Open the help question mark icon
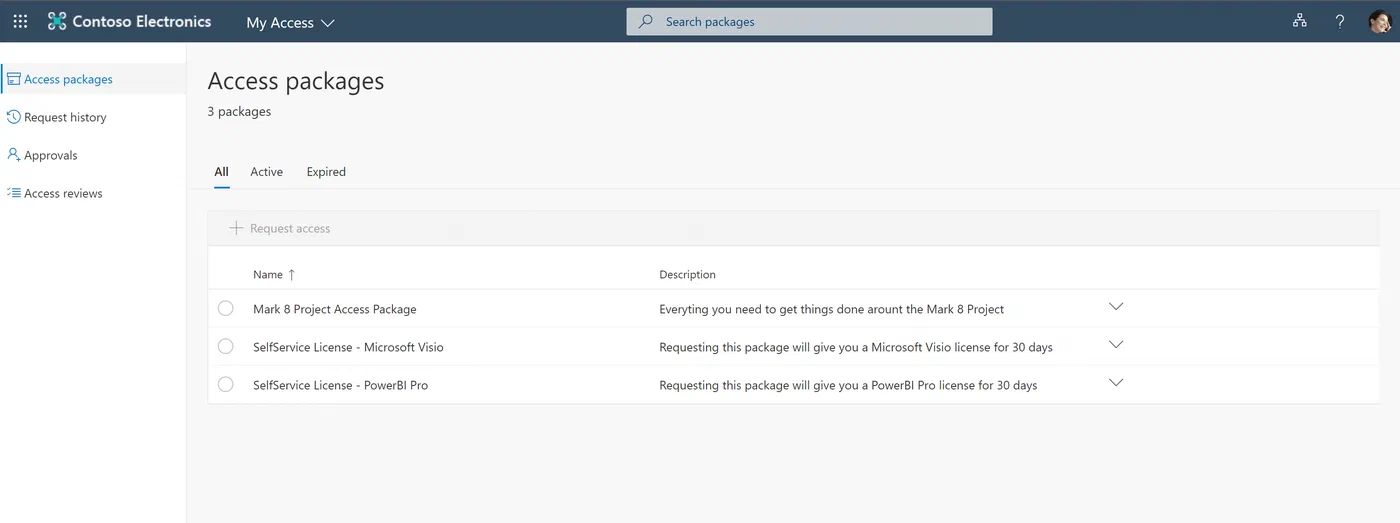Image resolution: width=1400 pixels, height=523 pixels. click(1340, 21)
